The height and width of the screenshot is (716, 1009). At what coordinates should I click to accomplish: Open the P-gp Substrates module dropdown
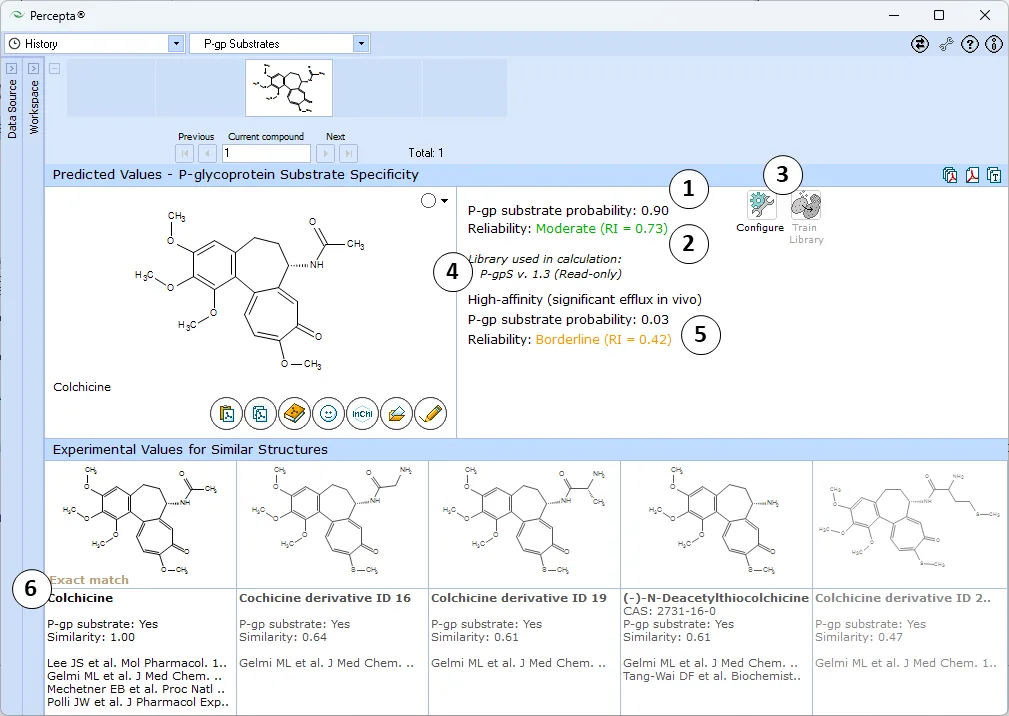coord(280,44)
